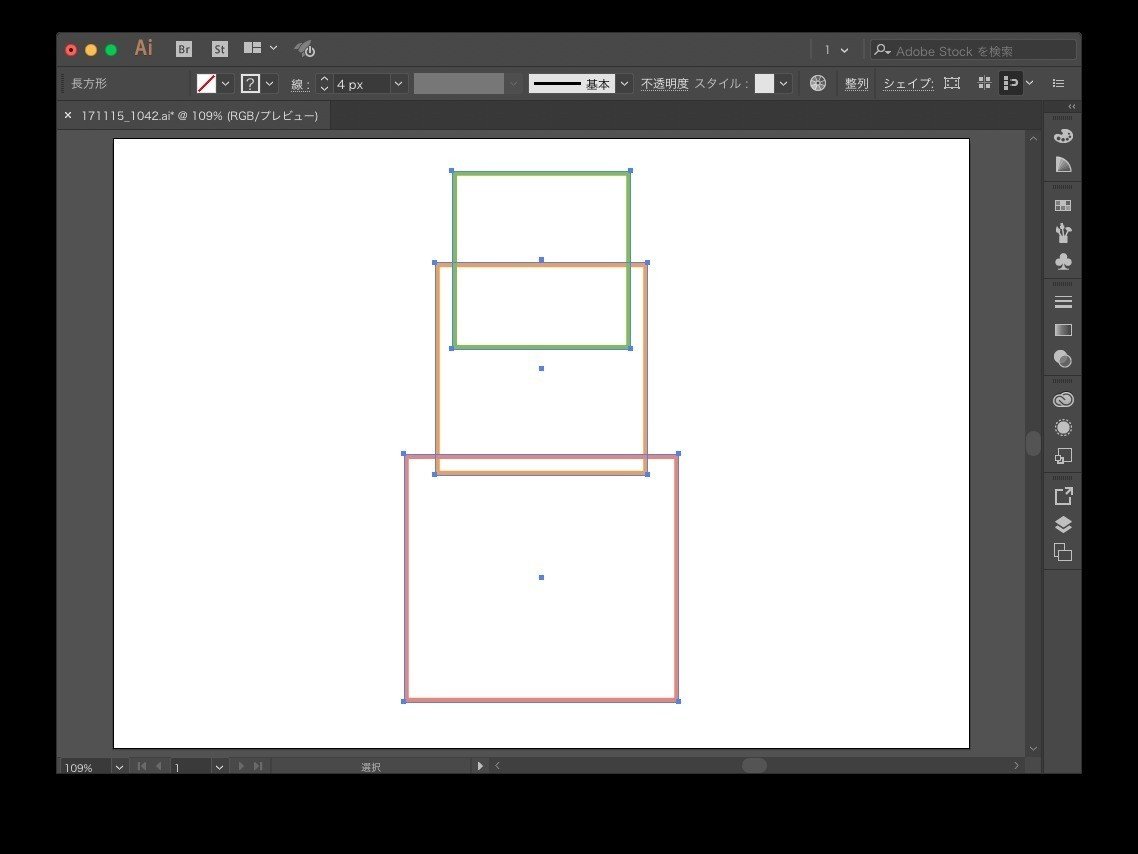Image resolution: width=1138 pixels, height=854 pixels.
Task: Open the Symbols panel
Action: click(1063, 261)
